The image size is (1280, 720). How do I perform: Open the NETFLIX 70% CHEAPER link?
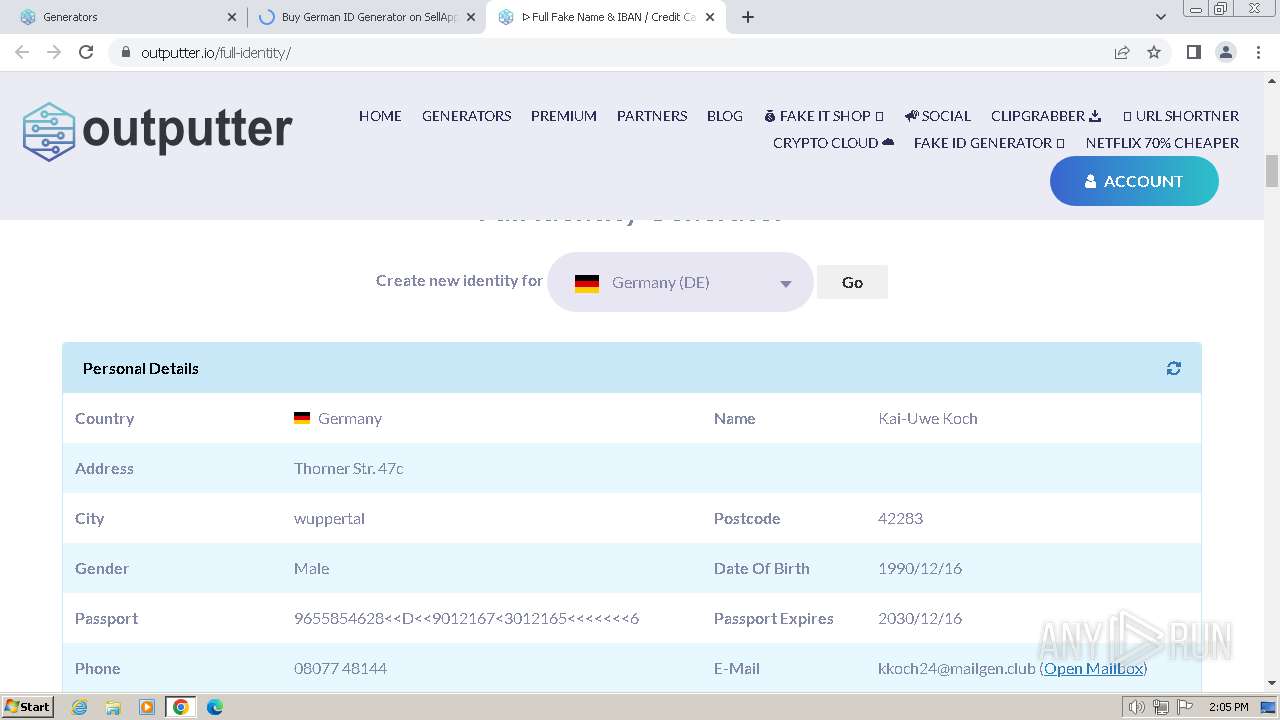pyautogui.click(x=1162, y=143)
